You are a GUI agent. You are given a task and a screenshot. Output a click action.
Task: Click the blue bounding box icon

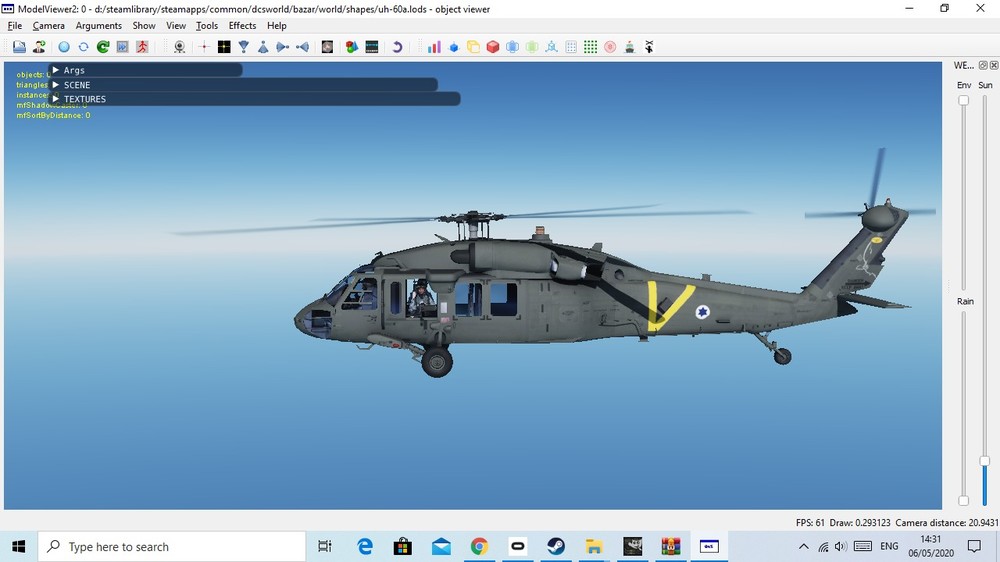[x=512, y=47]
